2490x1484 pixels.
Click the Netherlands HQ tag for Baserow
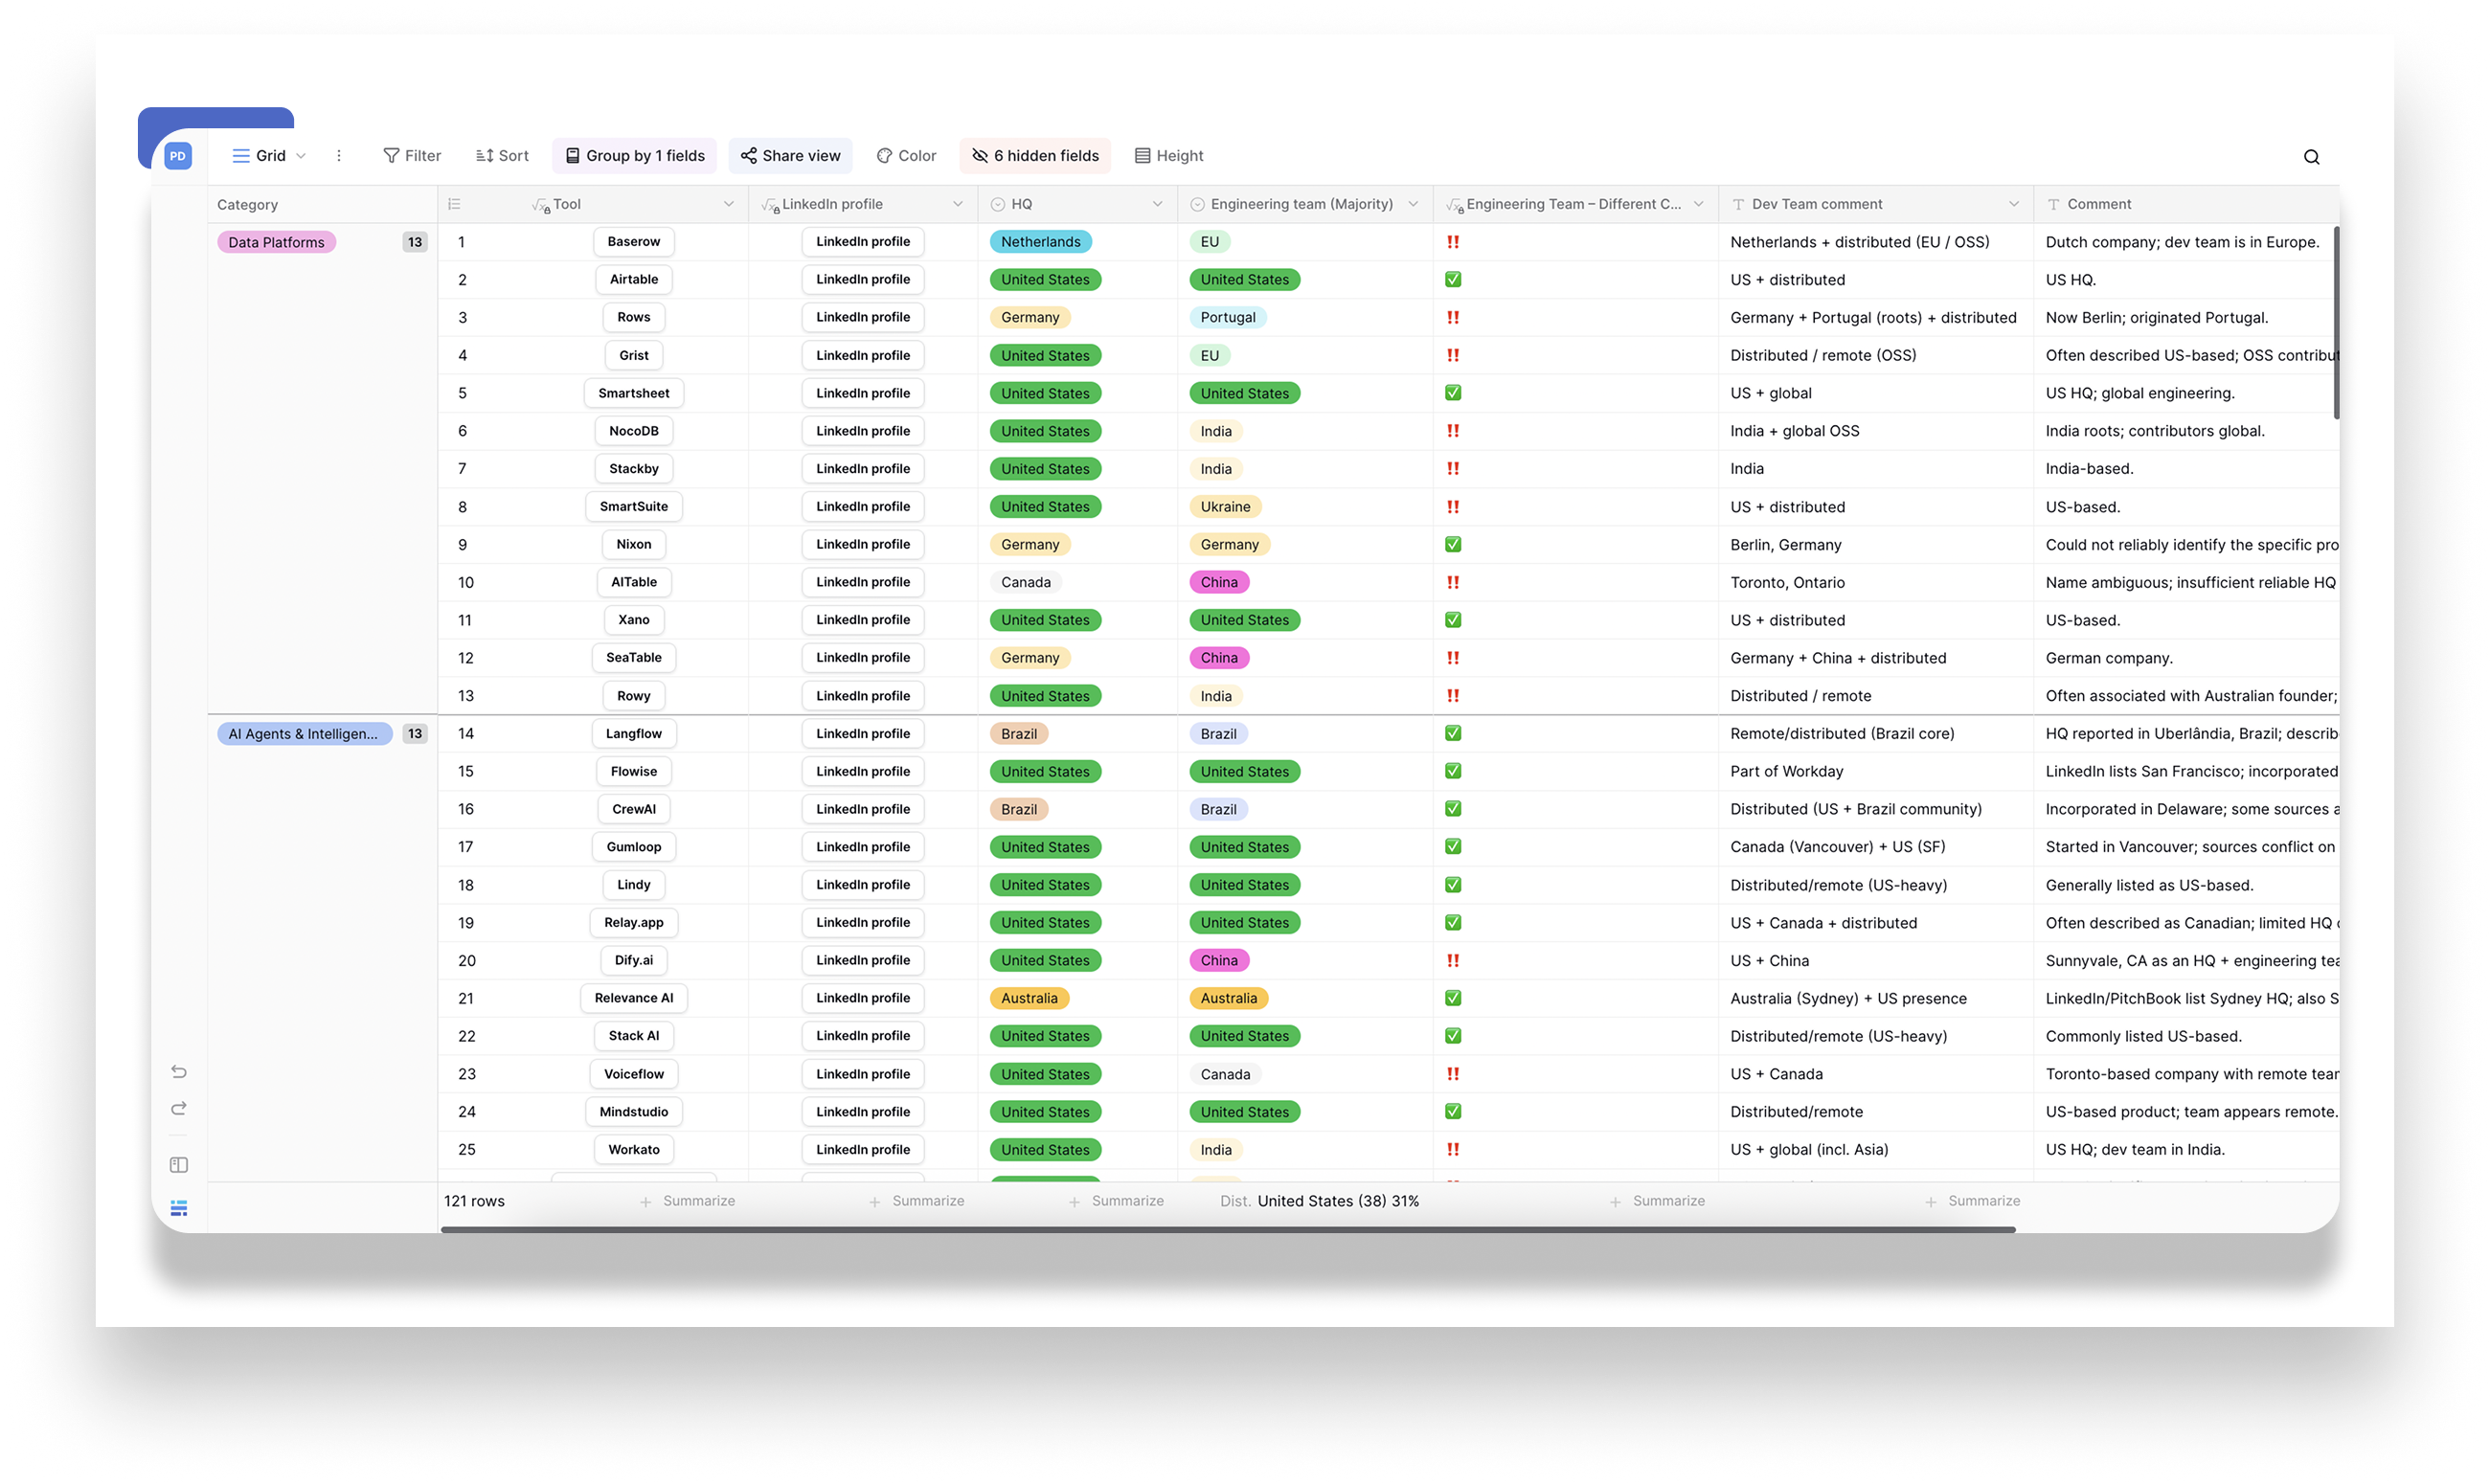(x=1040, y=242)
